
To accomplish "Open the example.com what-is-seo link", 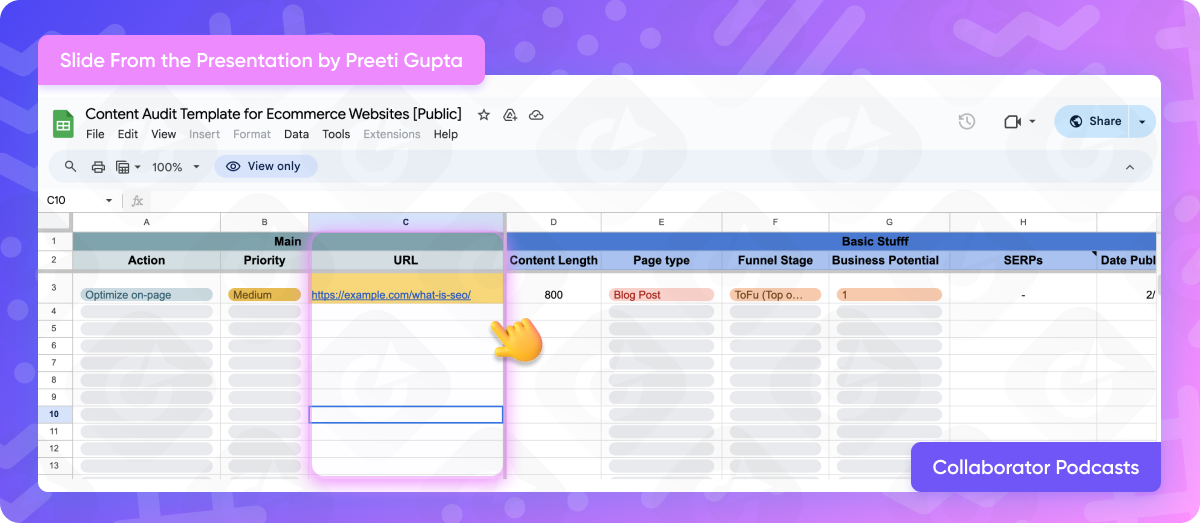I will click(391, 295).
